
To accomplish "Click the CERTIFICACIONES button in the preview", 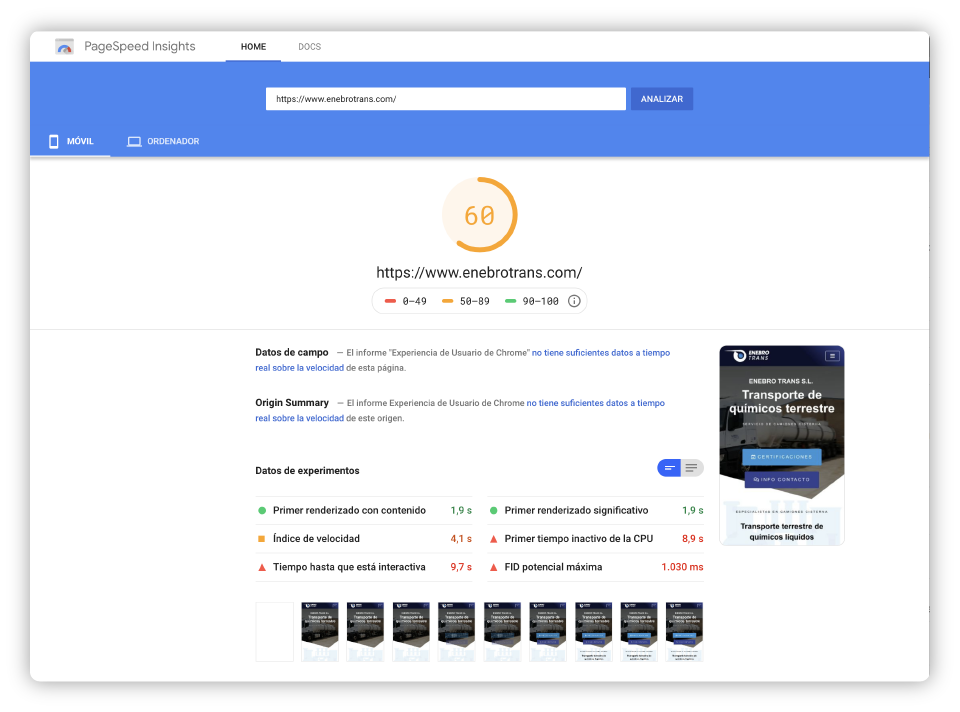I will point(782,457).
